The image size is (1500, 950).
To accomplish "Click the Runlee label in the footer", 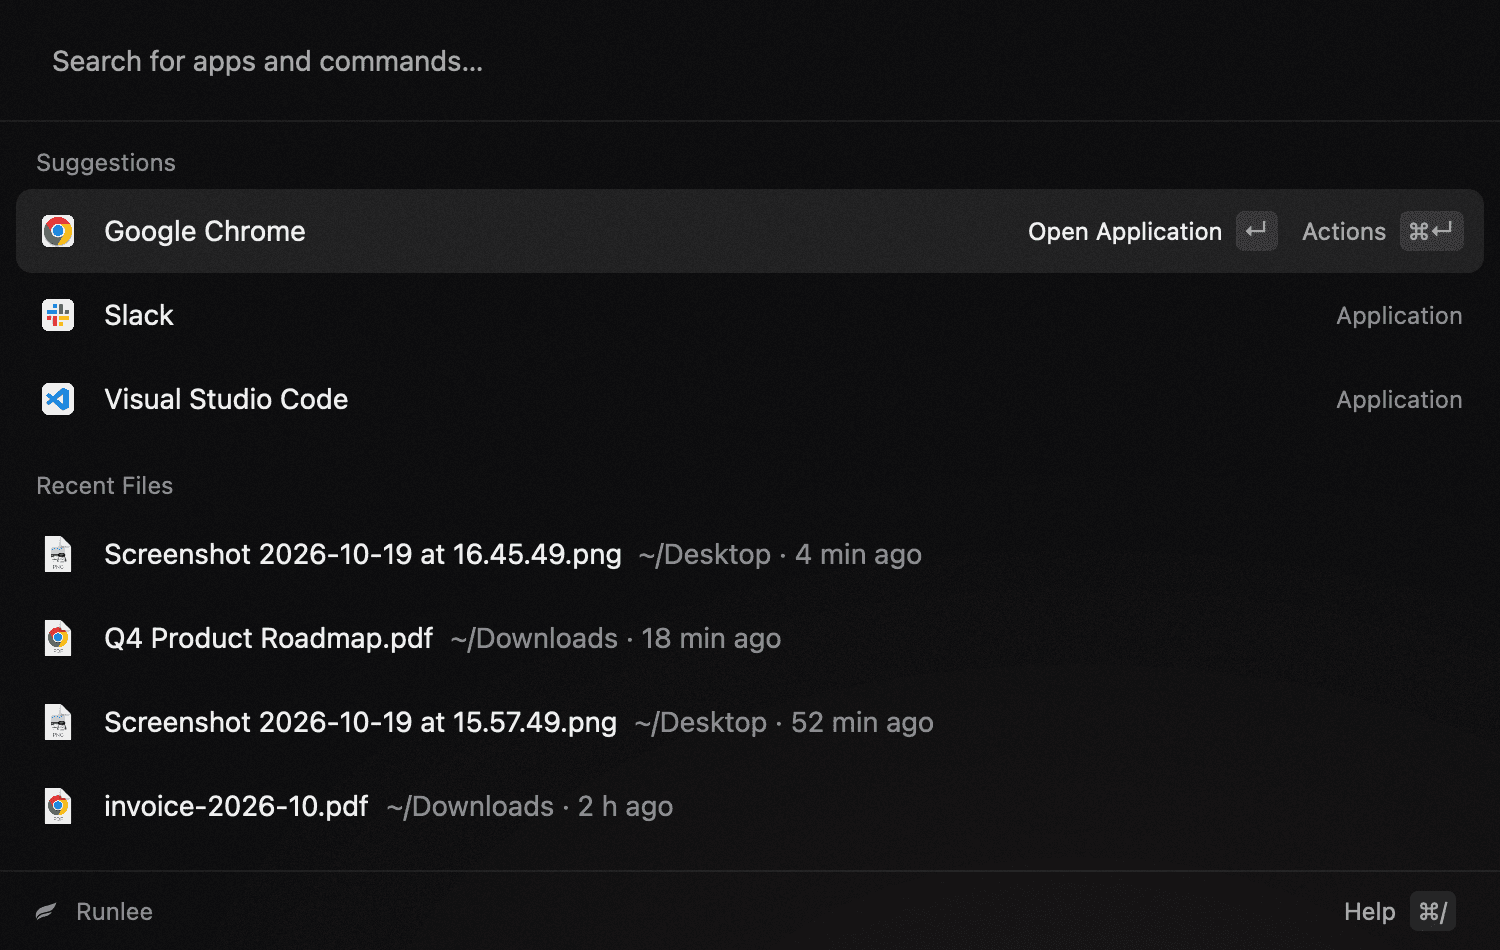I will 114,912.
